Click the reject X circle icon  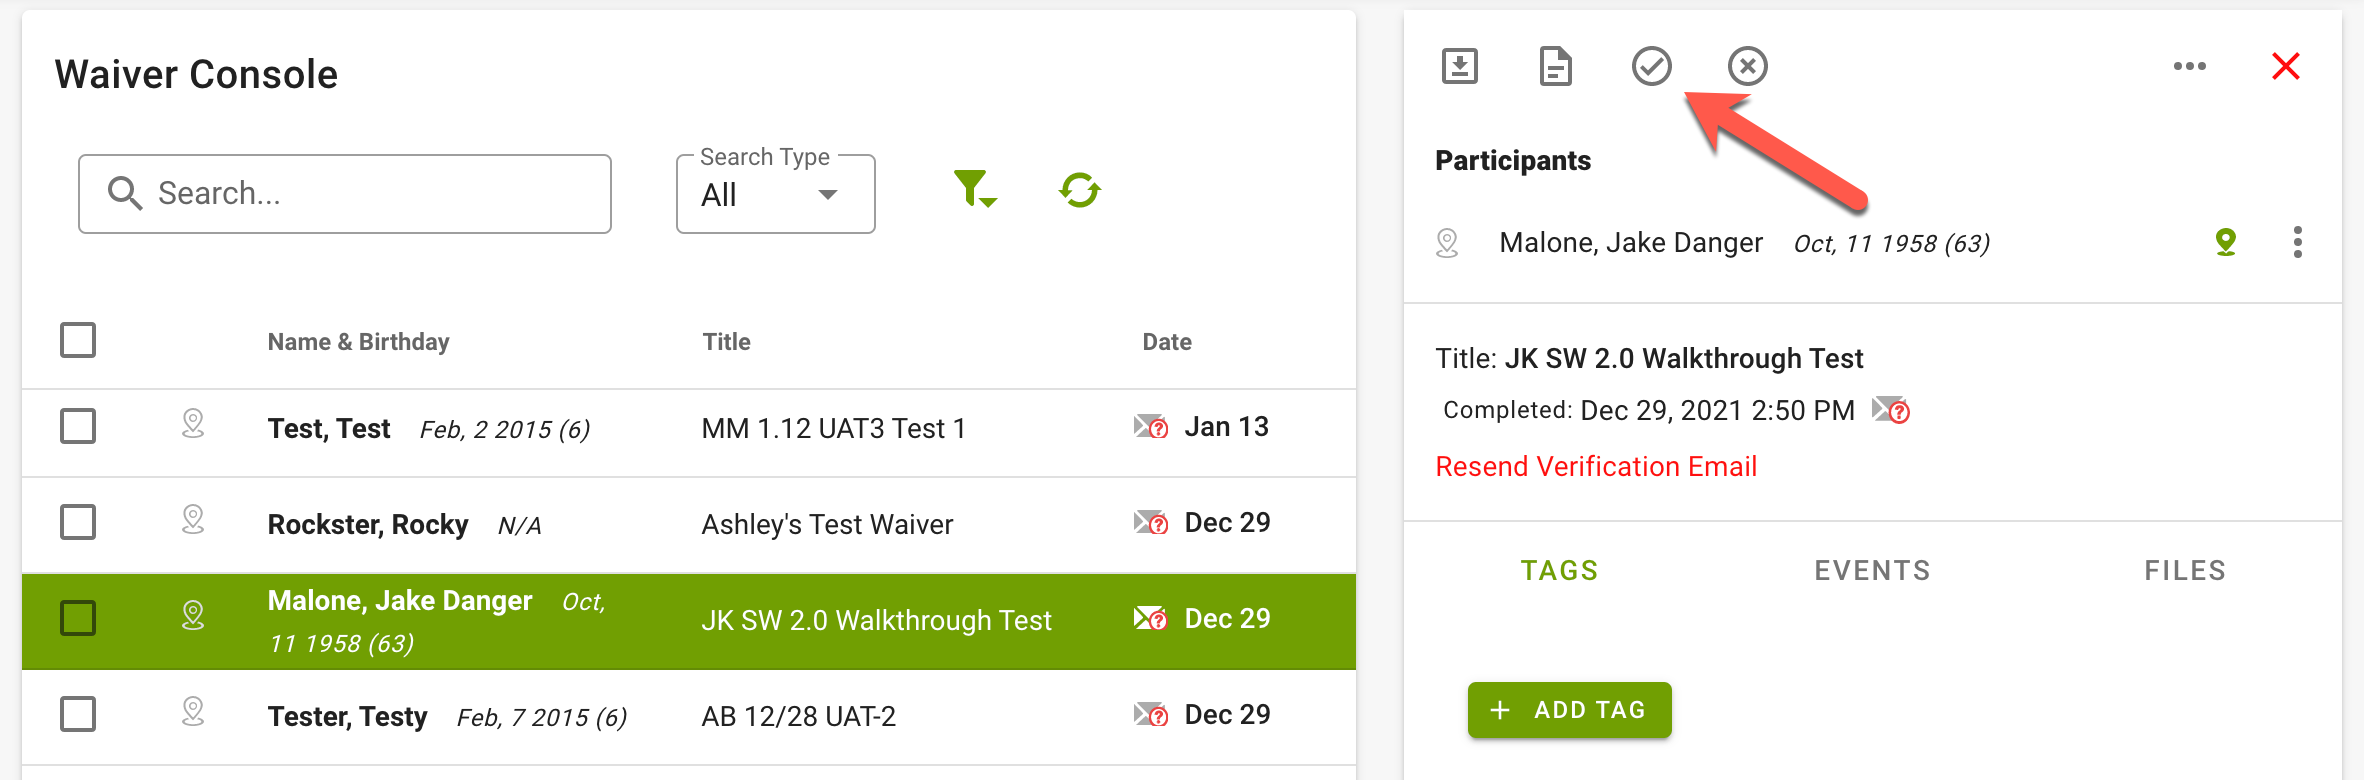pos(1747,66)
